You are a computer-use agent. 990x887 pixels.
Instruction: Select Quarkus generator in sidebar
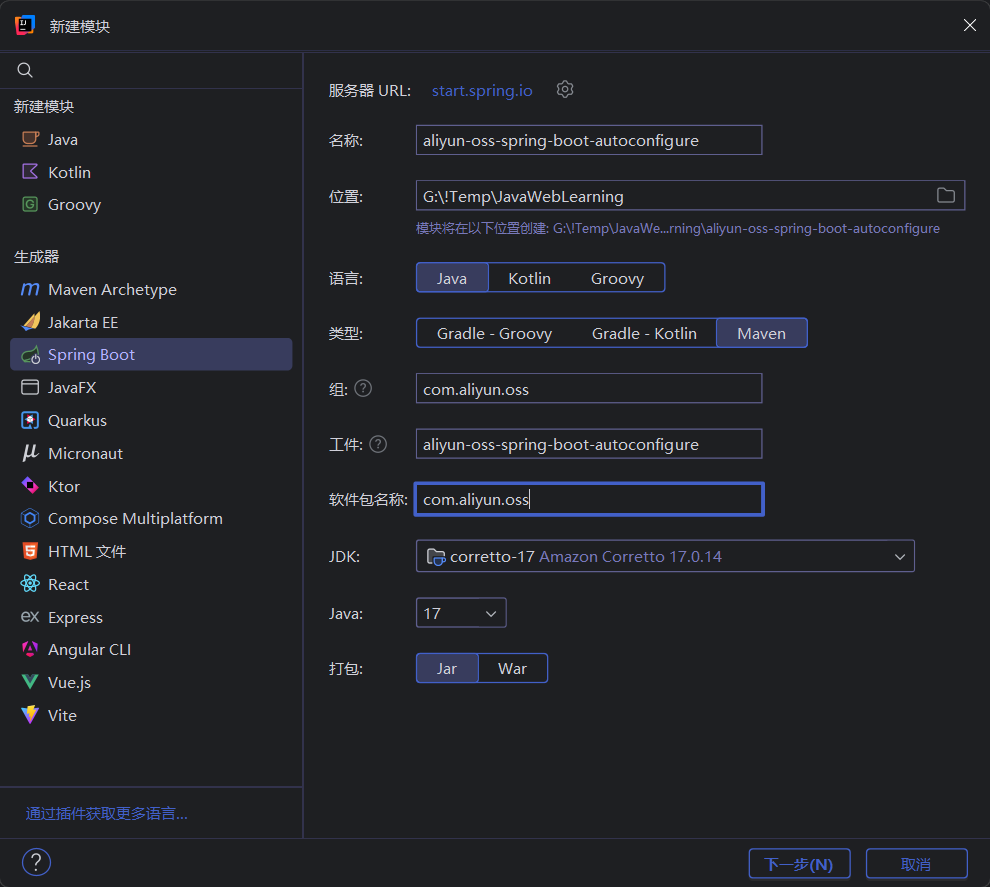coord(77,421)
